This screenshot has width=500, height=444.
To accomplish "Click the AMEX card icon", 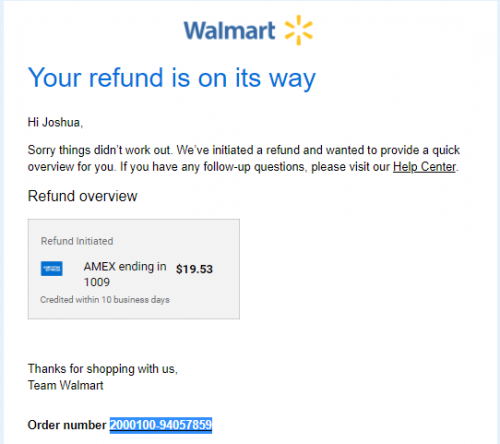I will (x=52, y=269).
